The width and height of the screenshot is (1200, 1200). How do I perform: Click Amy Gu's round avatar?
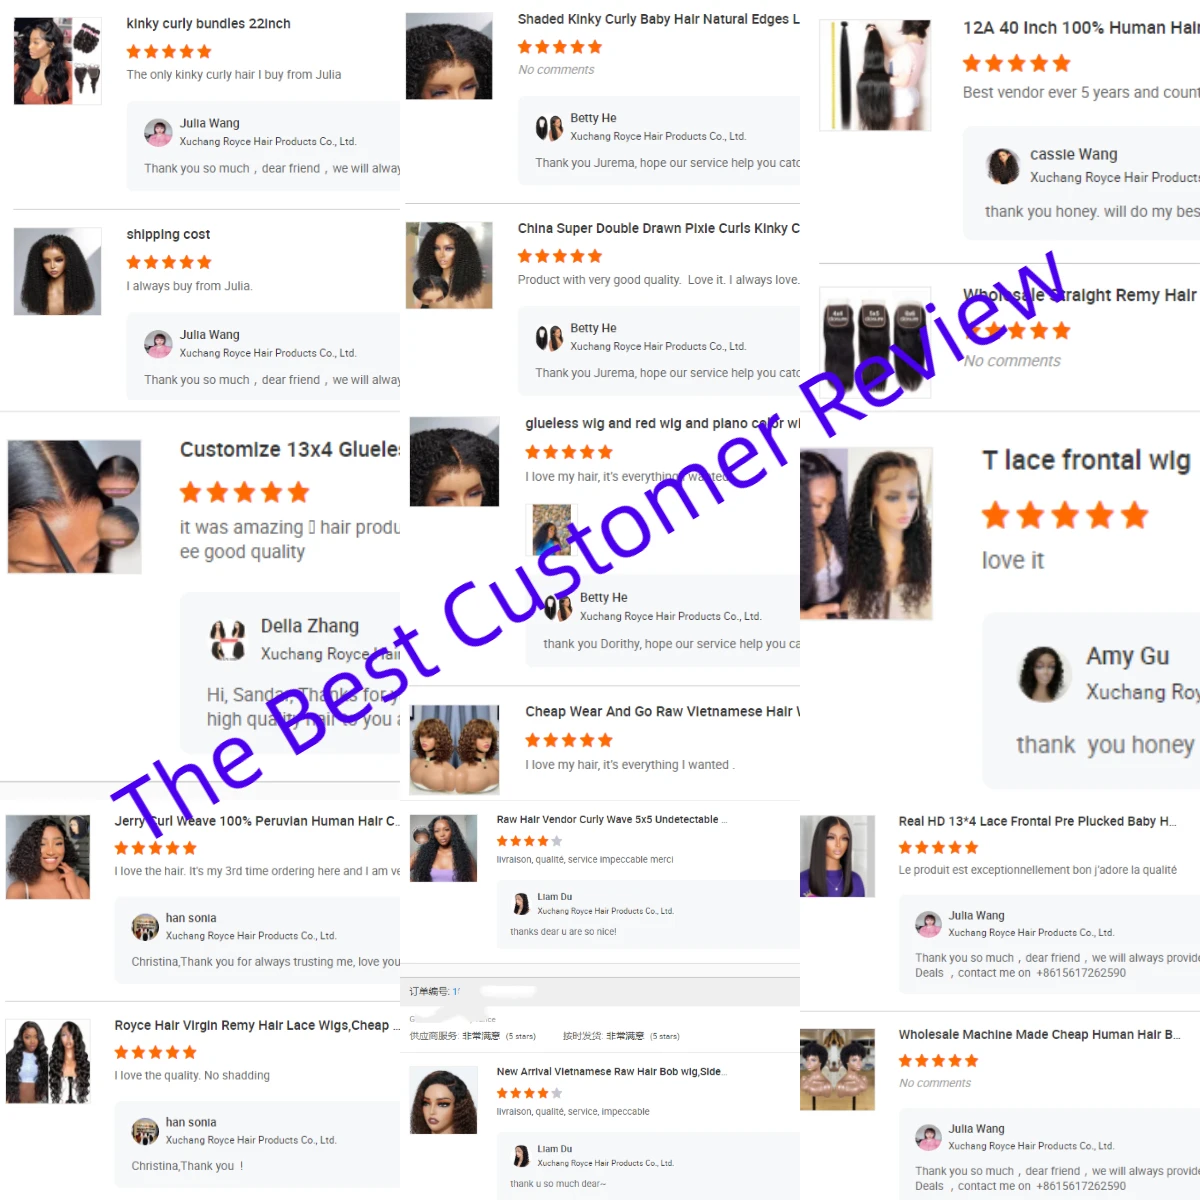tap(1045, 673)
